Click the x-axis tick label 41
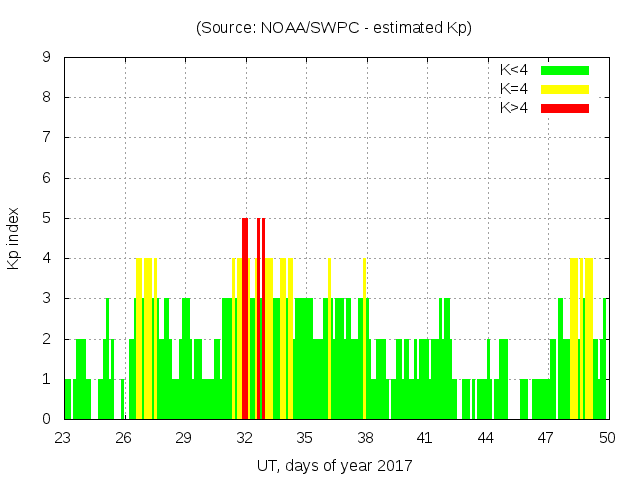The image size is (640, 480). 426,438
